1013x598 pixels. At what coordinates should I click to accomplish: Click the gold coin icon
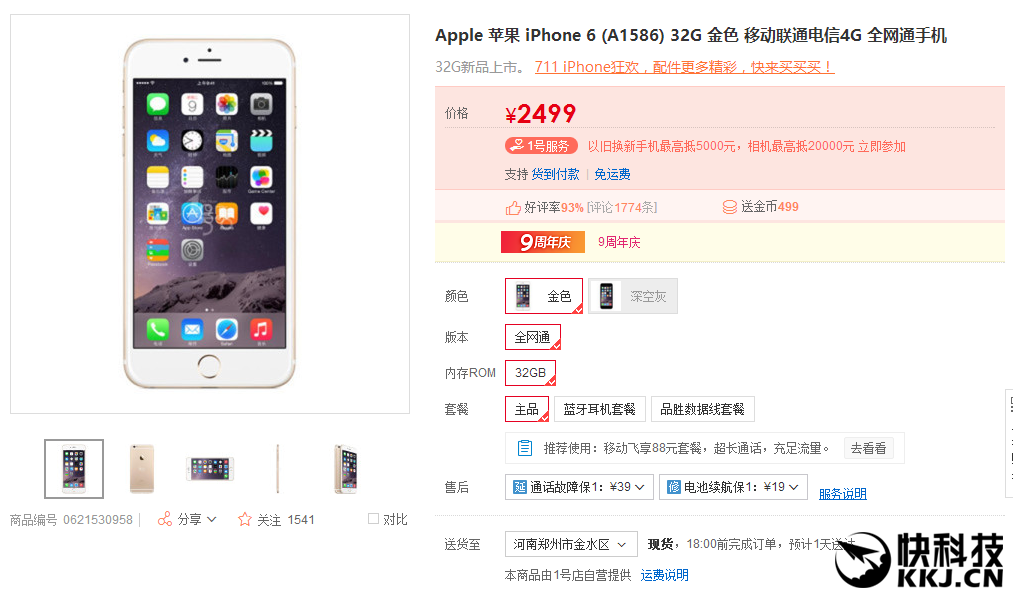click(729, 207)
